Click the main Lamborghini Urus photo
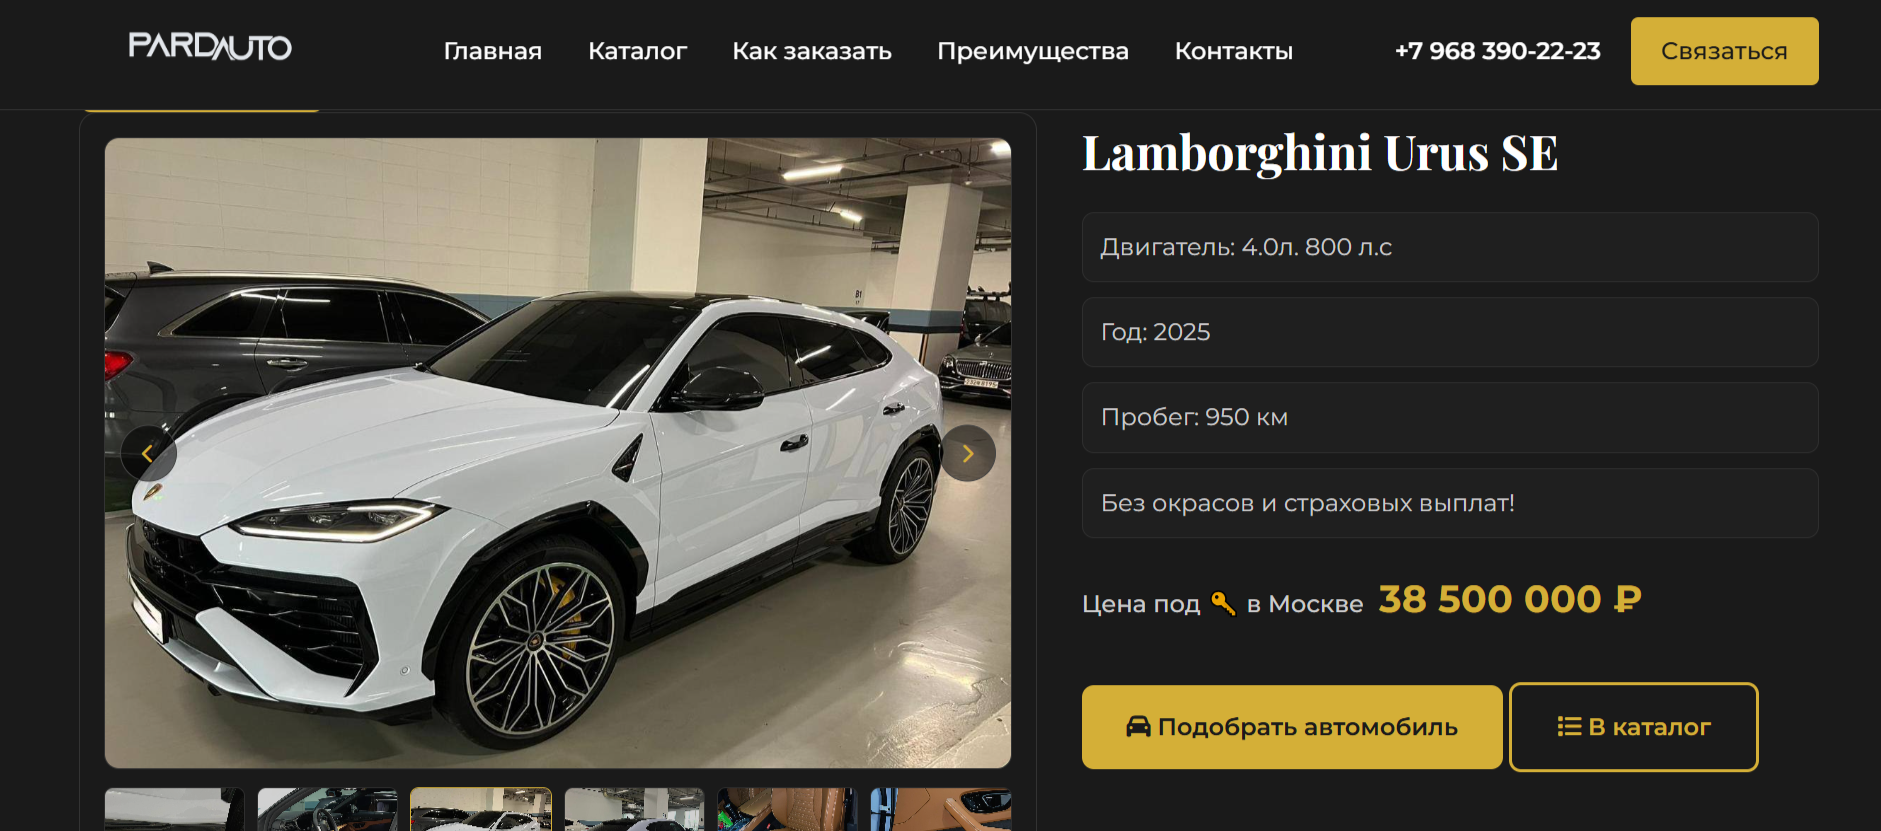Screen dimensions: 1881x831 click(558, 453)
